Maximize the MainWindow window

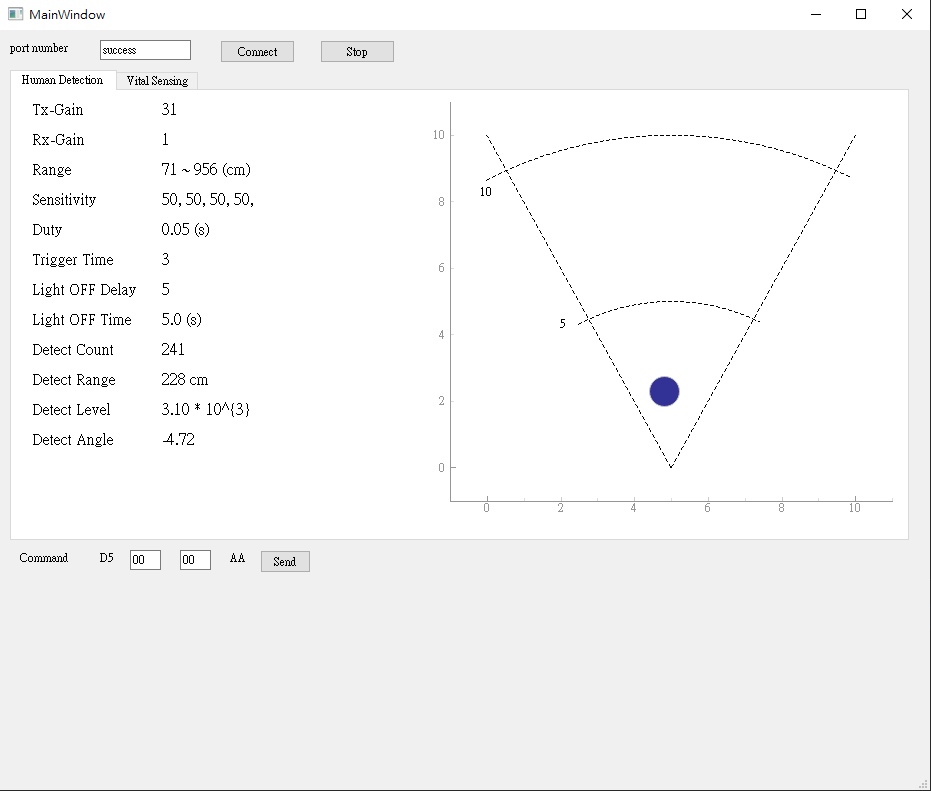861,14
